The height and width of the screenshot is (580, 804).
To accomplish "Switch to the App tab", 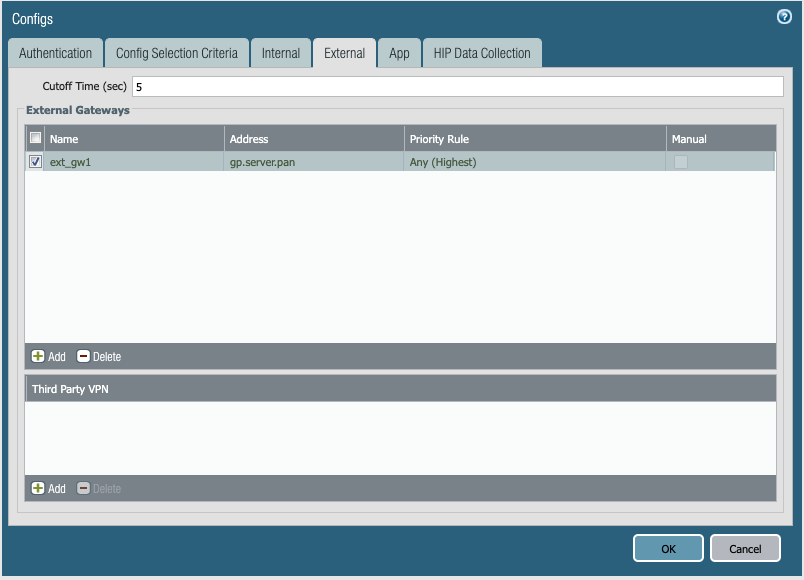I will click(x=399, y=53).
